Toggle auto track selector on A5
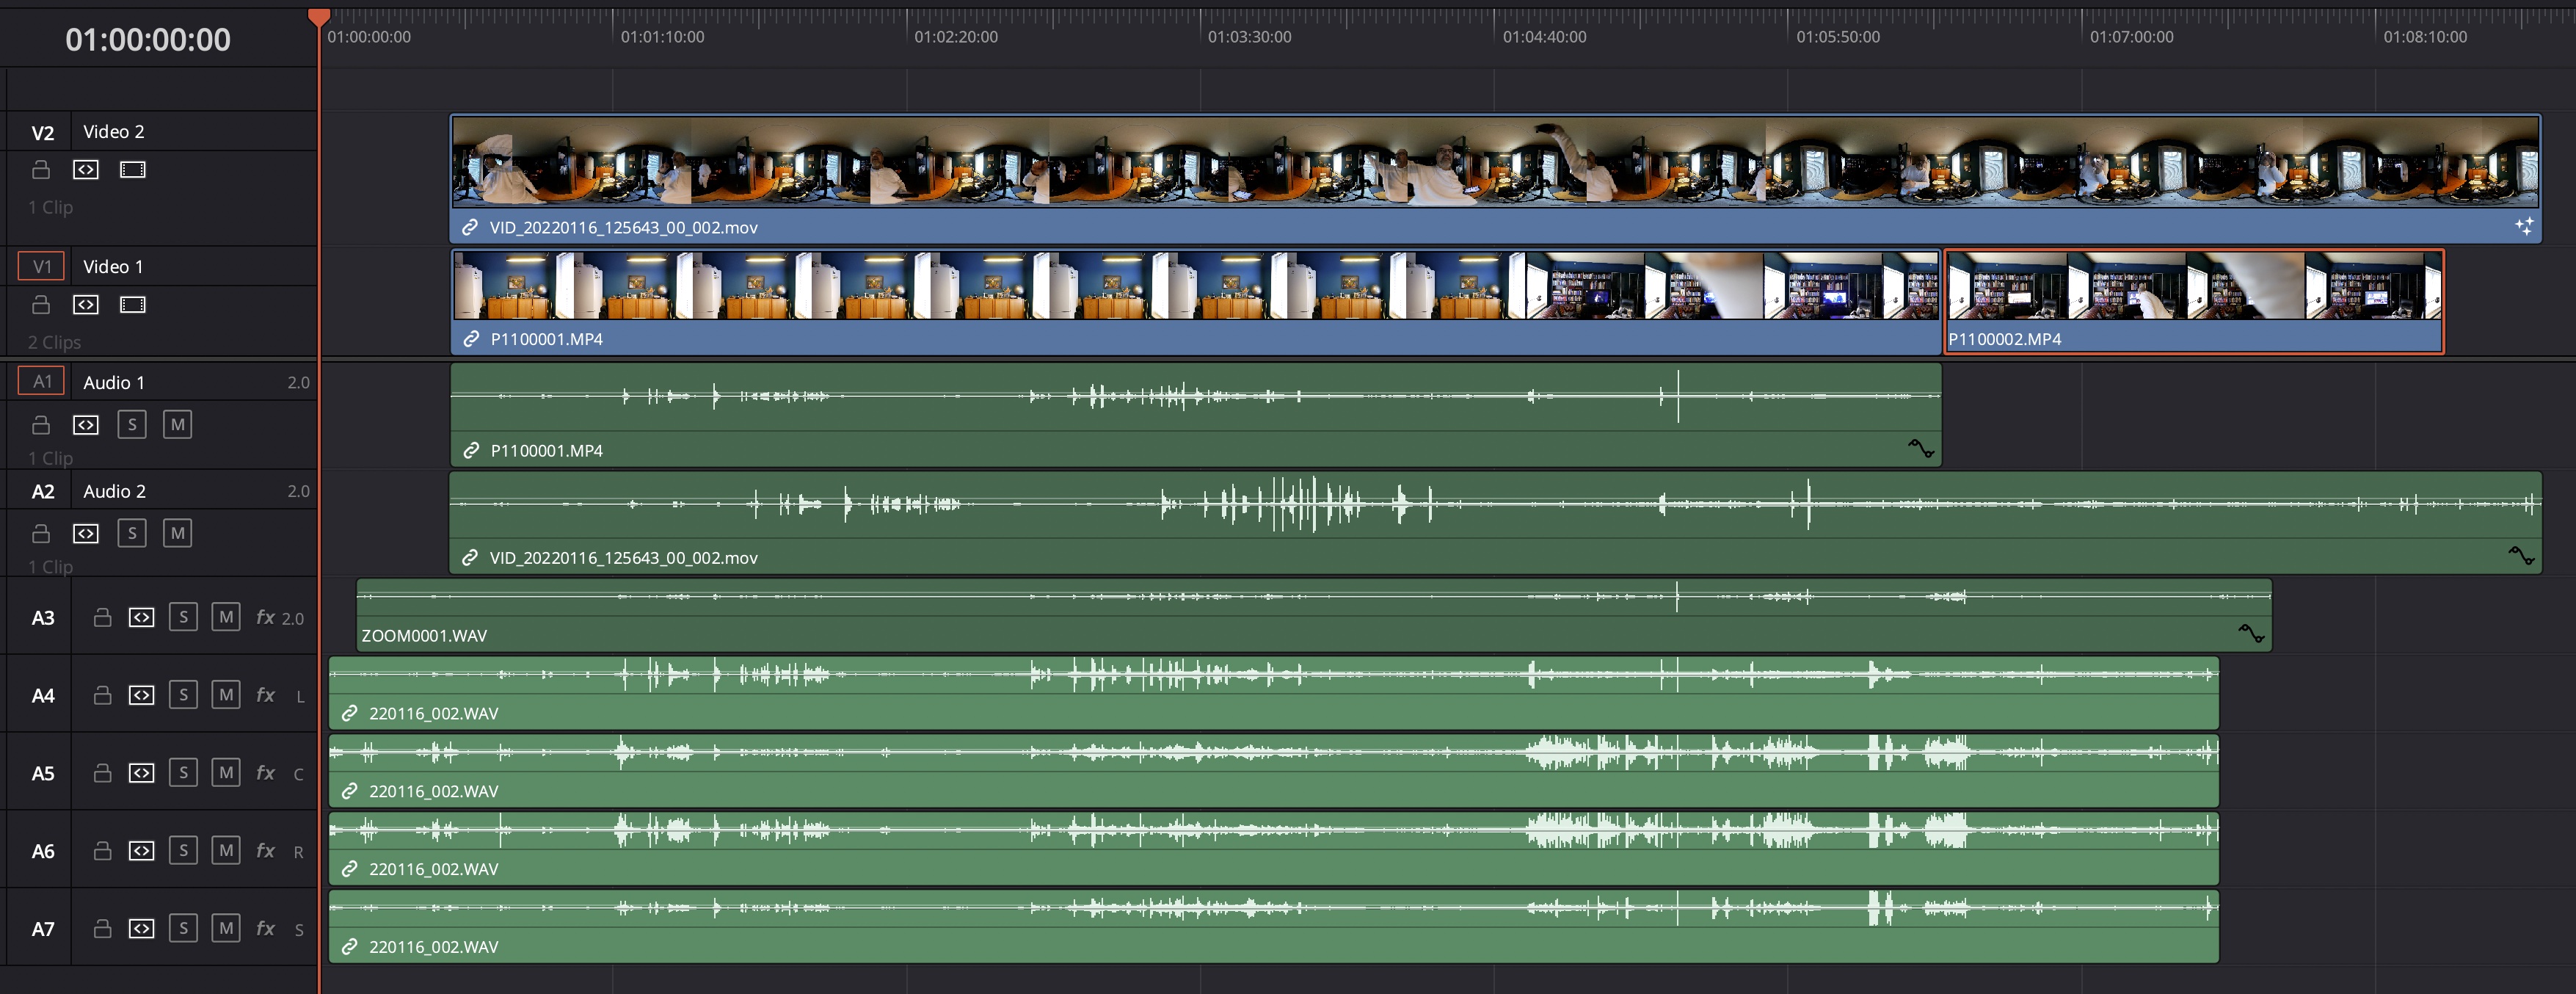 click(x=142, y=773)
